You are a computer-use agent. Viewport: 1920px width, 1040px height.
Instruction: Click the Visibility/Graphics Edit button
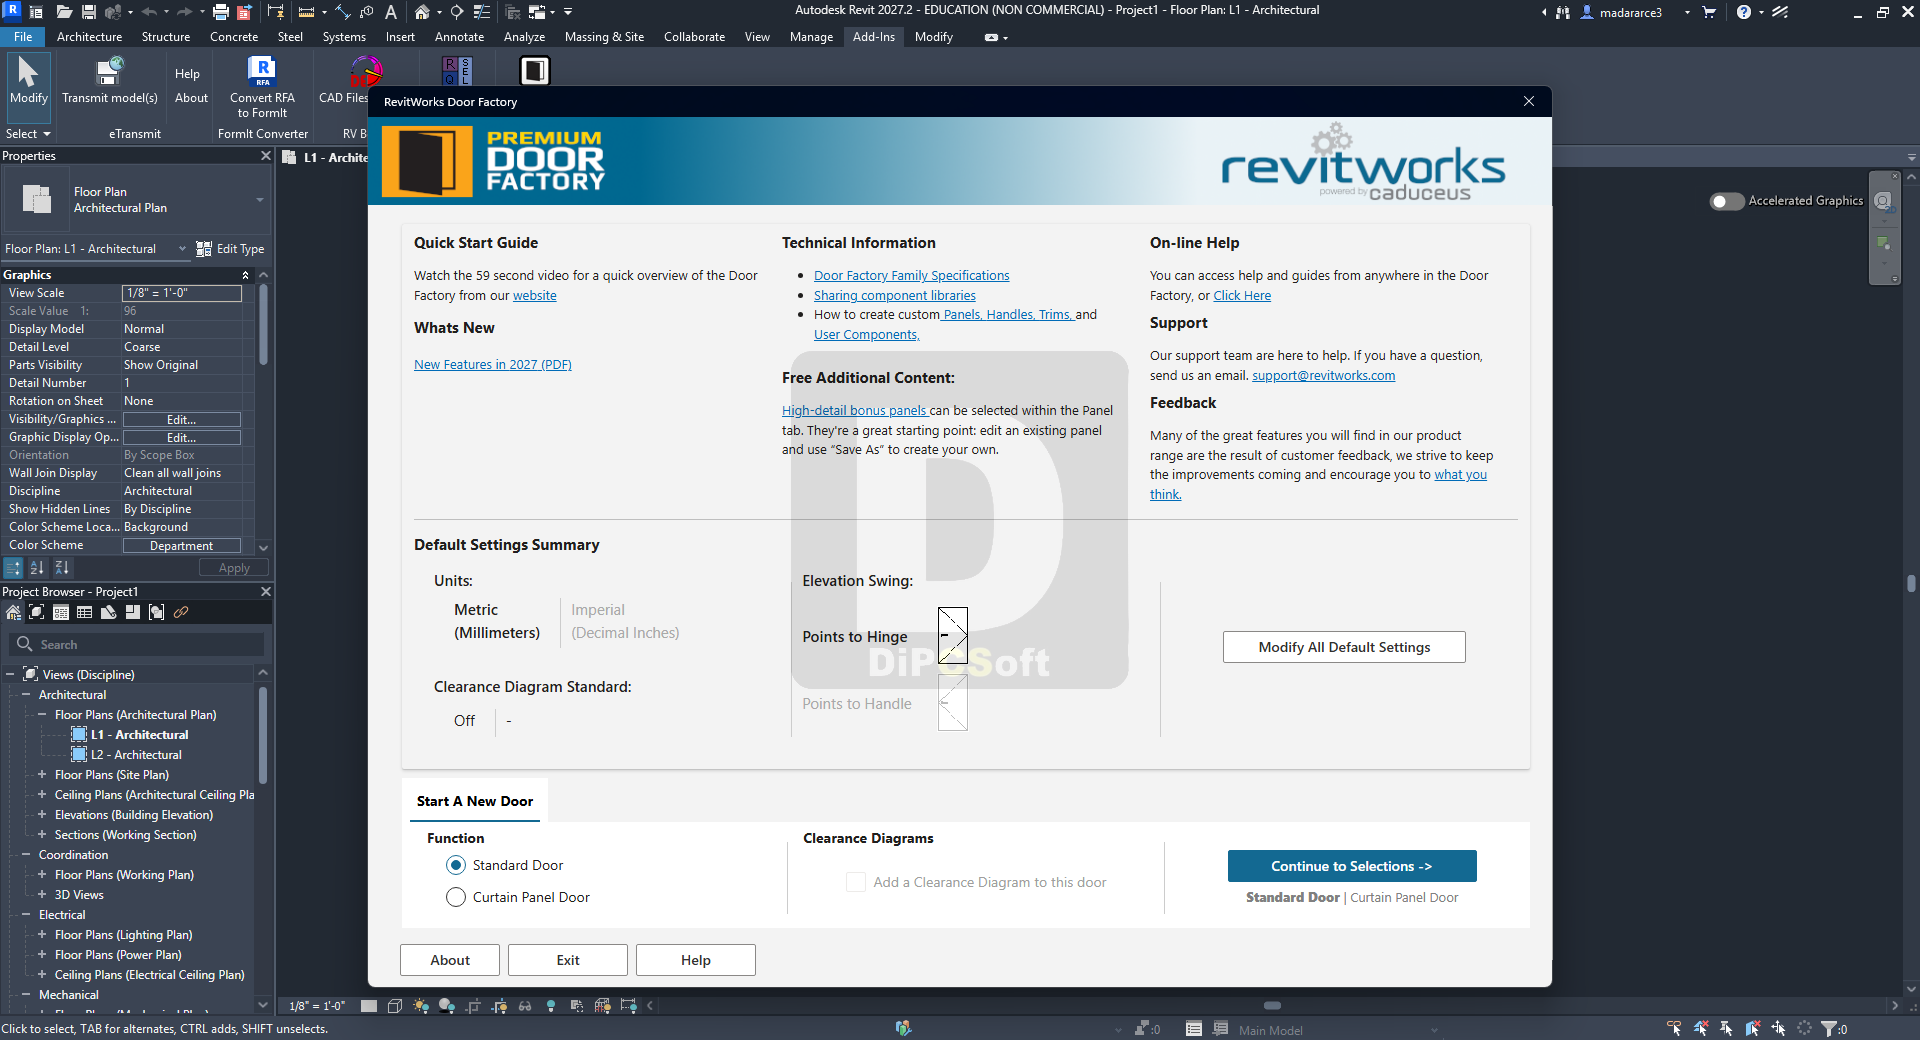(182, 420)
